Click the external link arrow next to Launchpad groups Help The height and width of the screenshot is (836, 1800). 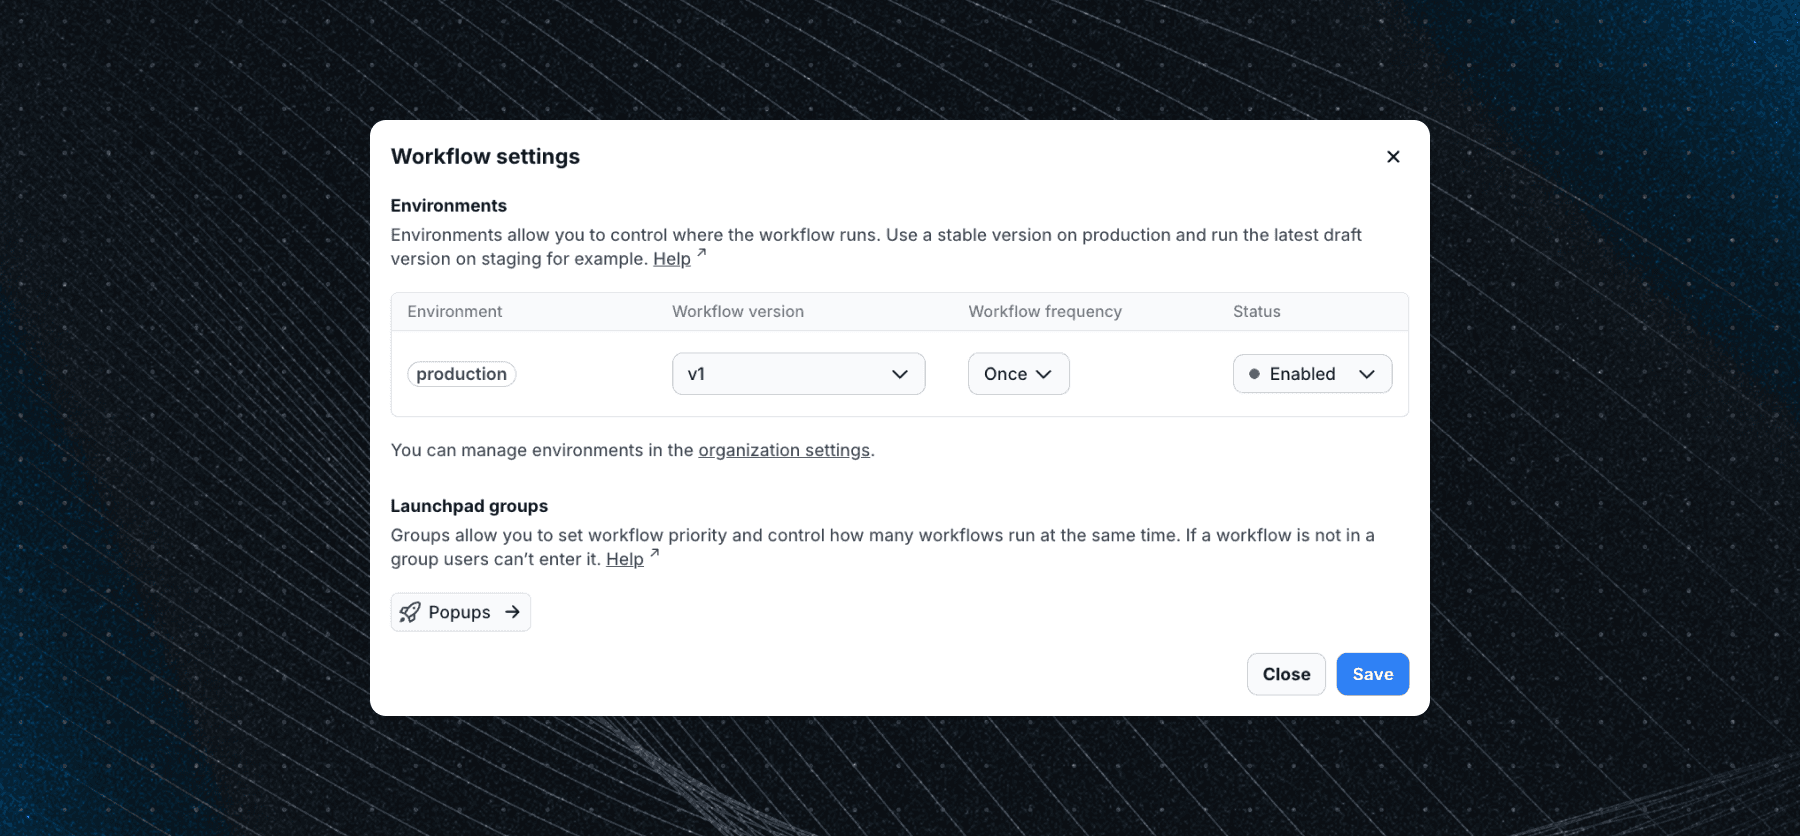655,551
